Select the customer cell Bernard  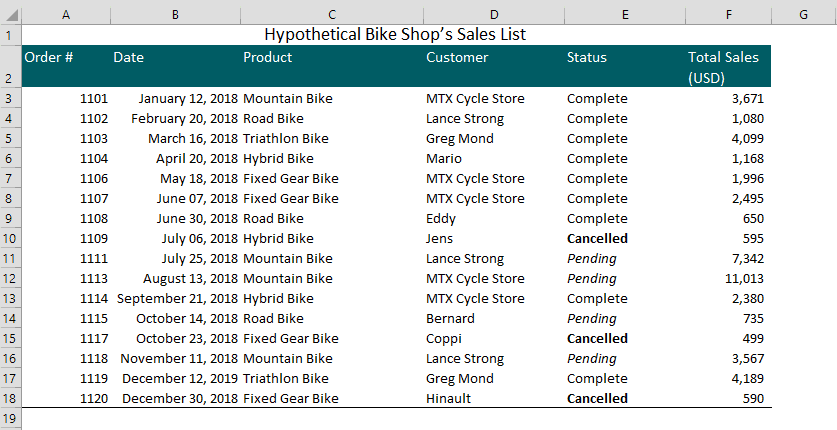pyautogui.click(x=494, y=318)
